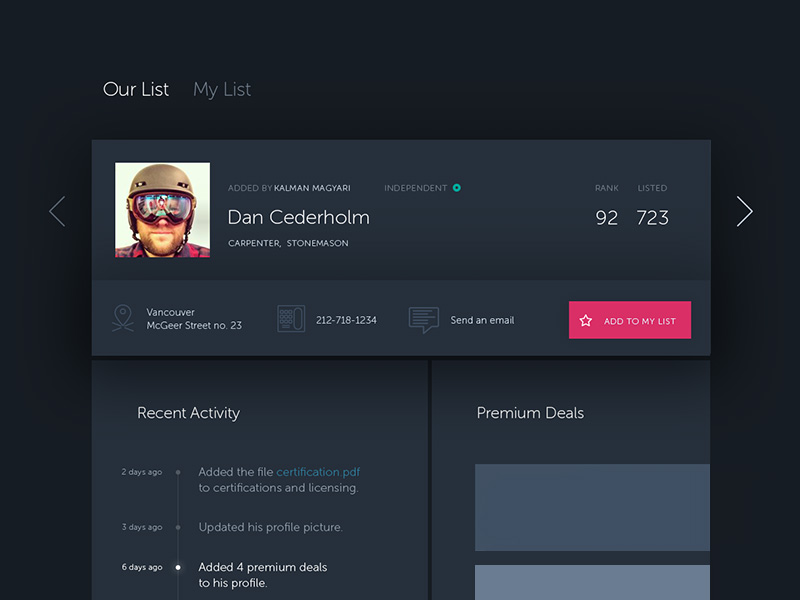This screenshot has width=800, height=600.
Task: Click 'Send an email'
Action: [x=481, y=320]
